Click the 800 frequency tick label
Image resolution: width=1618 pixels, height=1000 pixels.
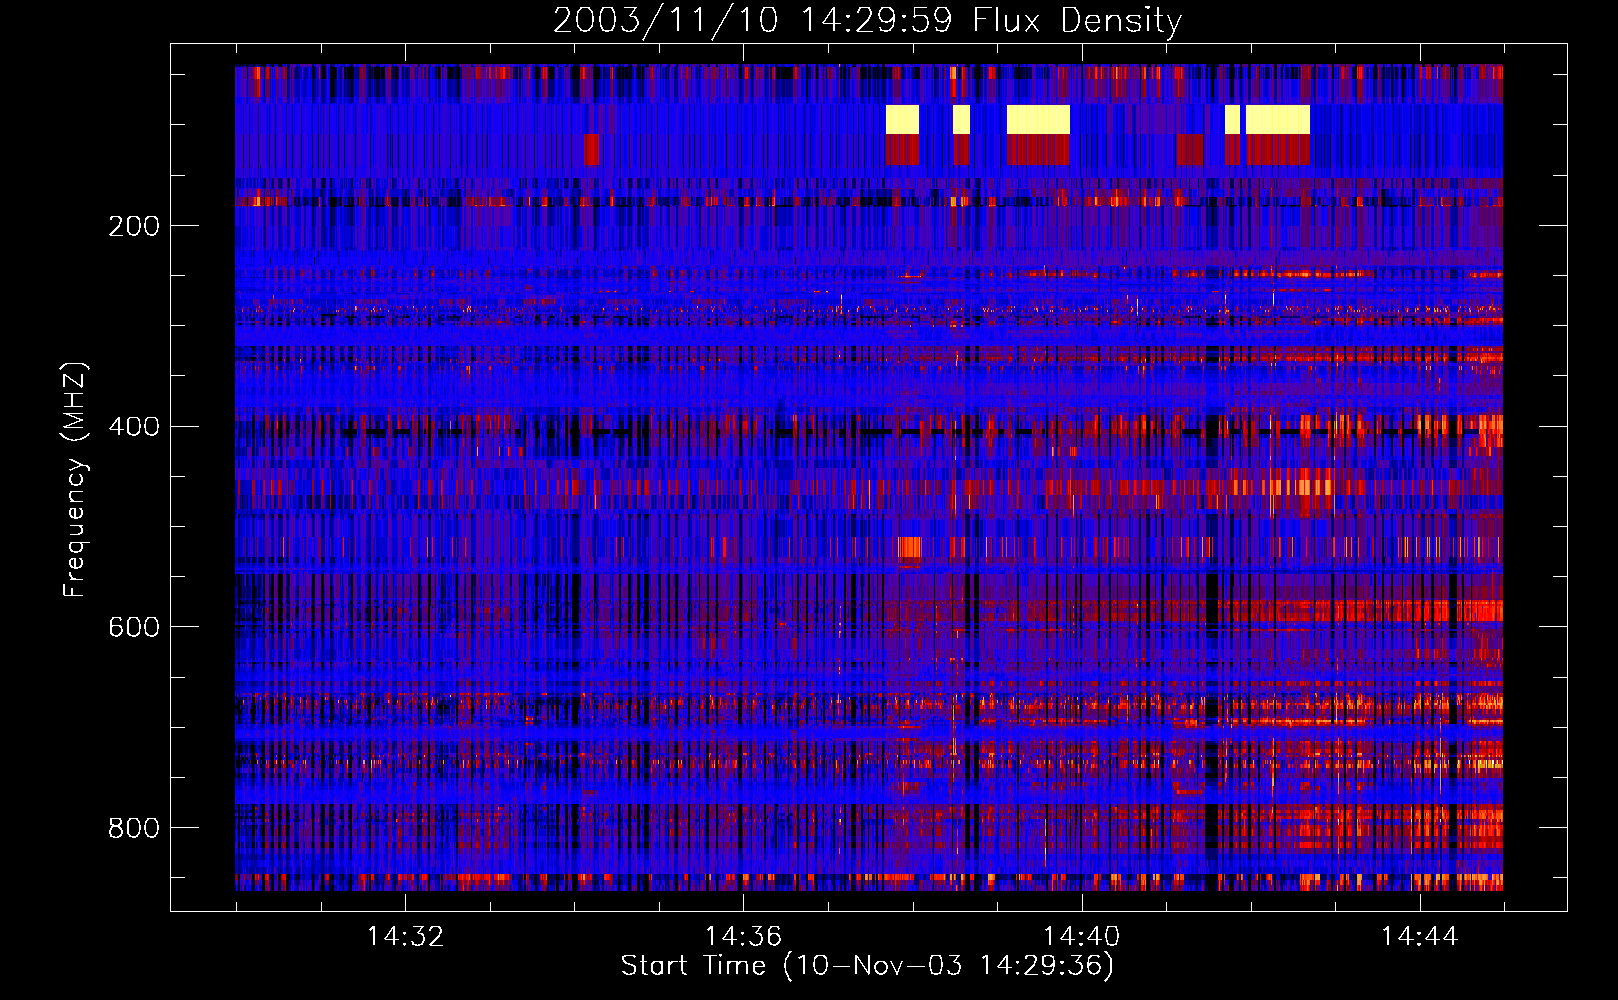point(134,828)
